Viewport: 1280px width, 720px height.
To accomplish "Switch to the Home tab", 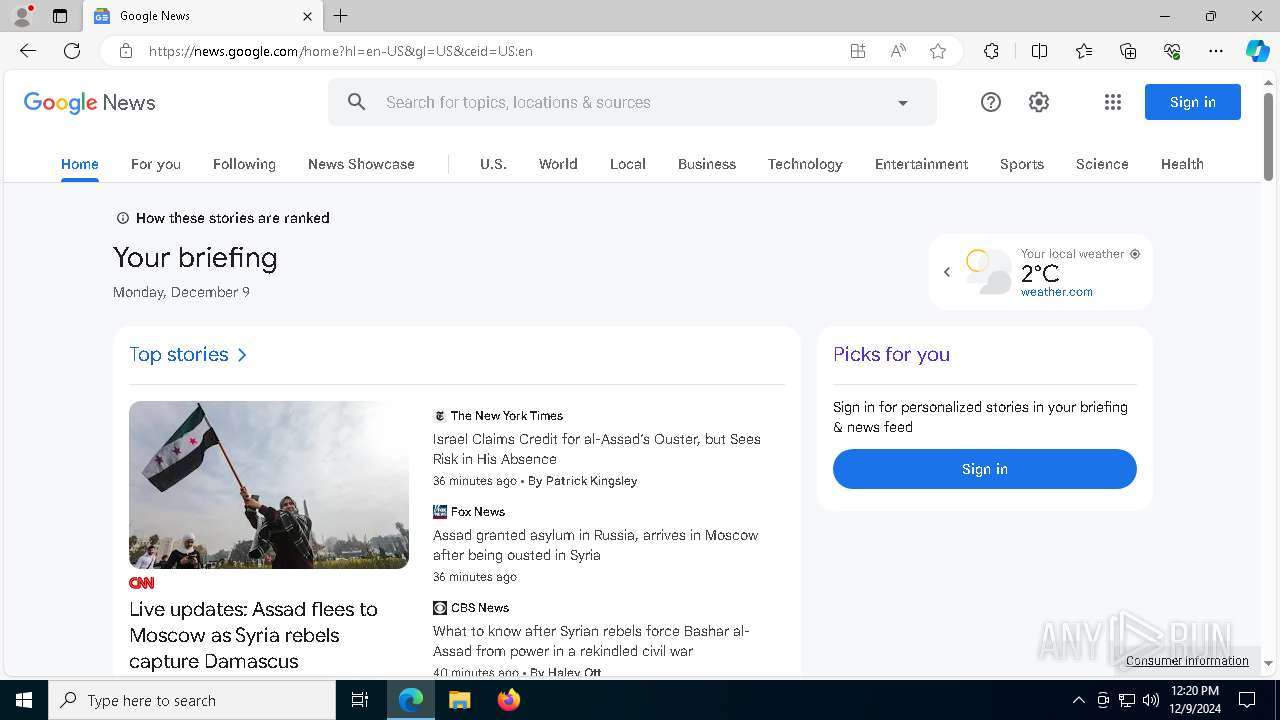I will tap(80, 164).
